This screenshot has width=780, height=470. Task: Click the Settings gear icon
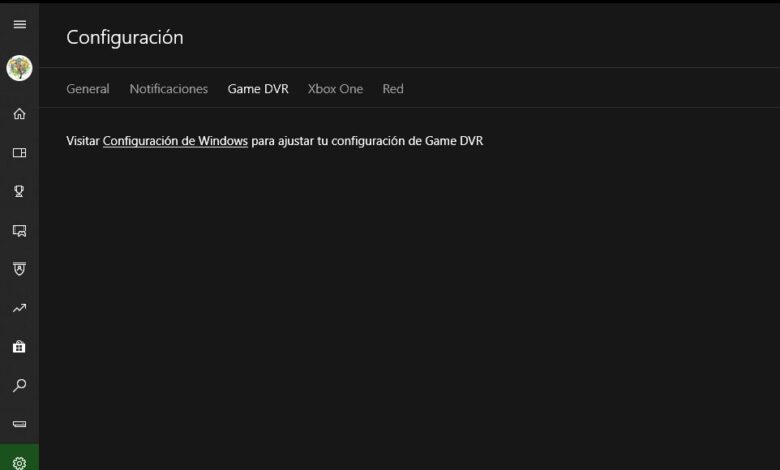tap(19, 463)
